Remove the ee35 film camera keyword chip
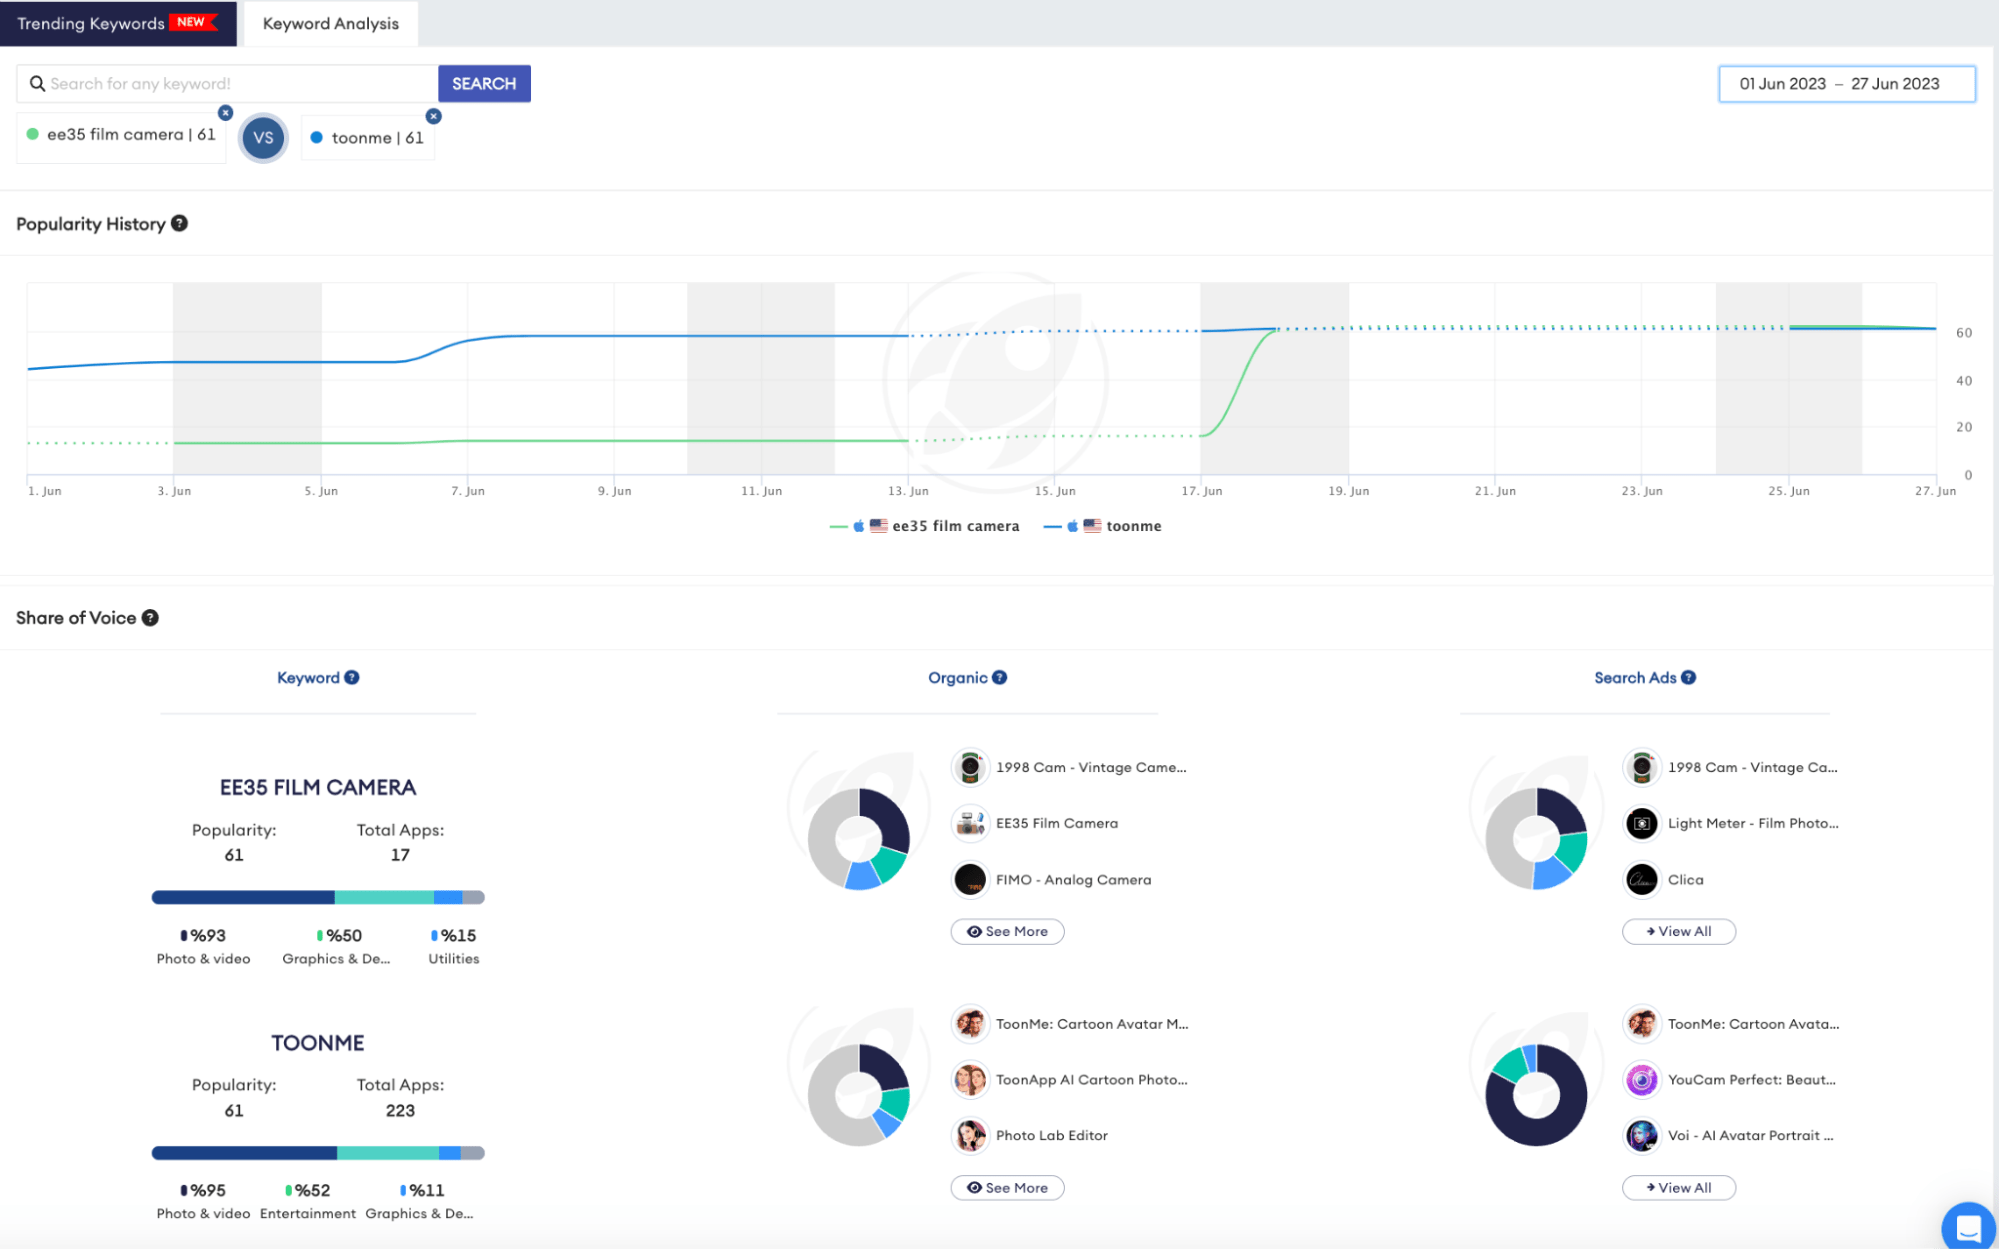Viewport: 1999px width, 1250px height. [x=226, y=113]
